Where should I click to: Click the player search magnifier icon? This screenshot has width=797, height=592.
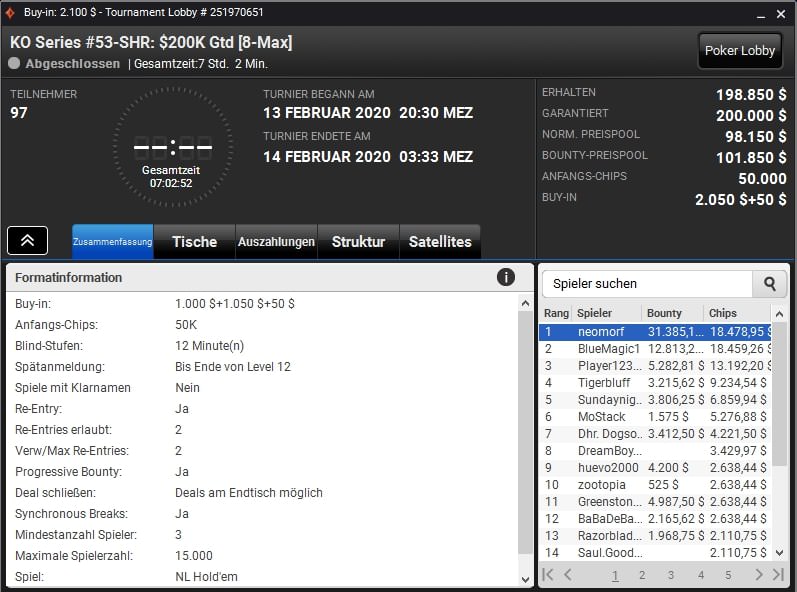pyautogui.click(x=769, y=284)
